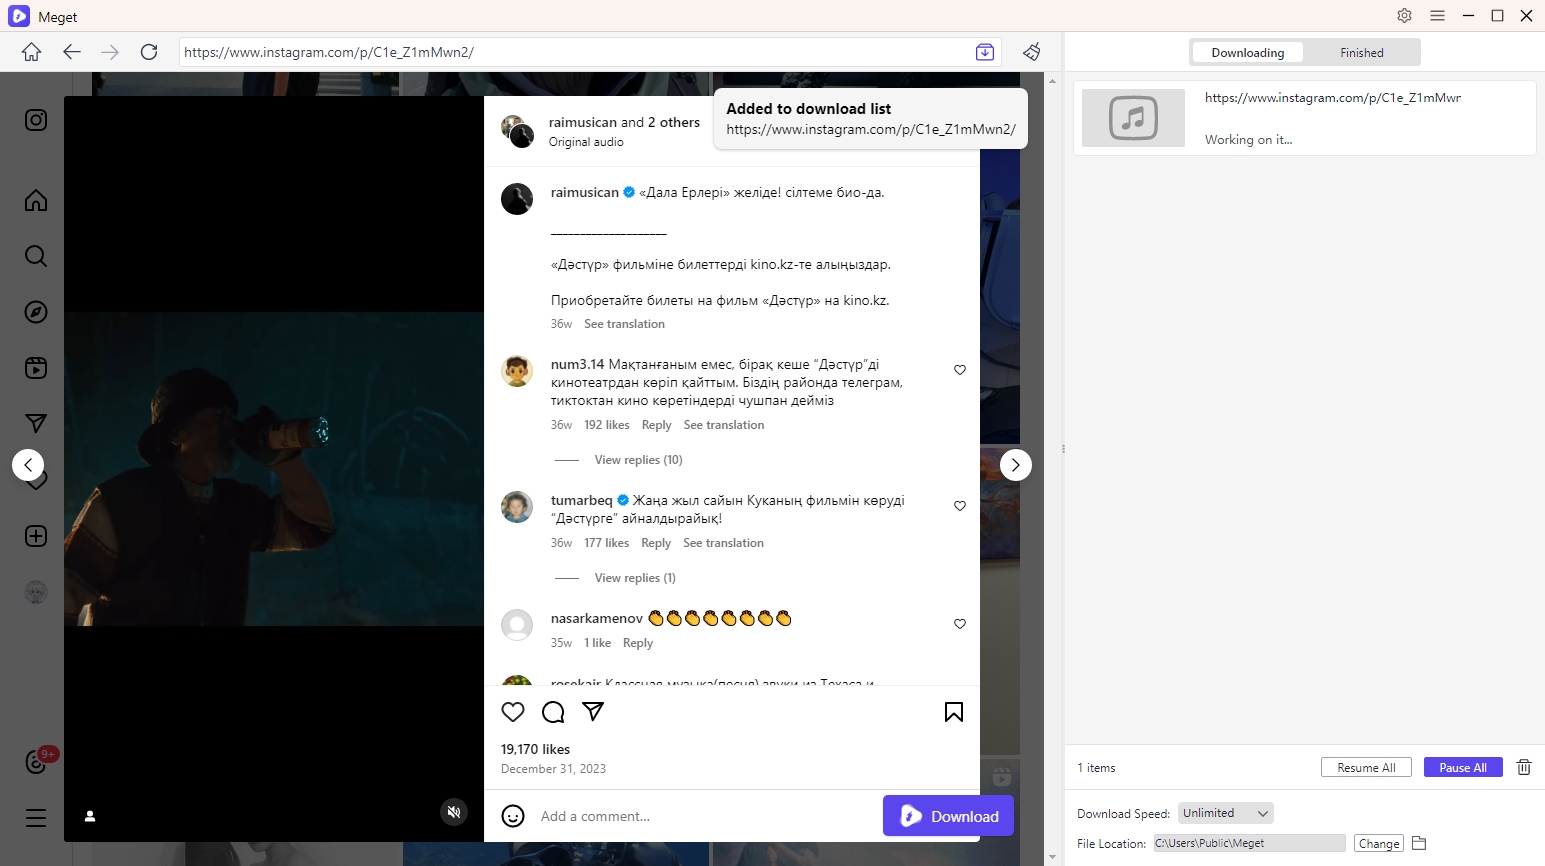Open Download Speed dropdown
The width and height of the screenshot is (1545, 866).
pos(1226,813)
